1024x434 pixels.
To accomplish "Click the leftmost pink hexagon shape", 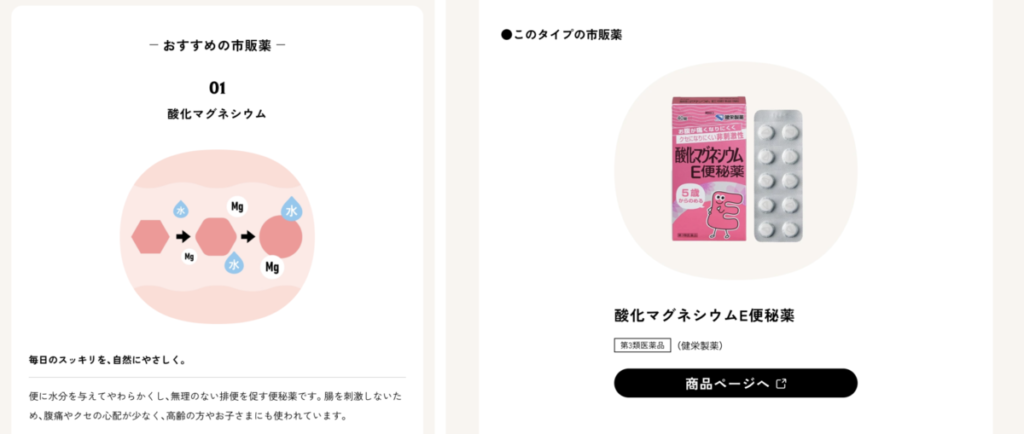I will (x=150, y=236).
